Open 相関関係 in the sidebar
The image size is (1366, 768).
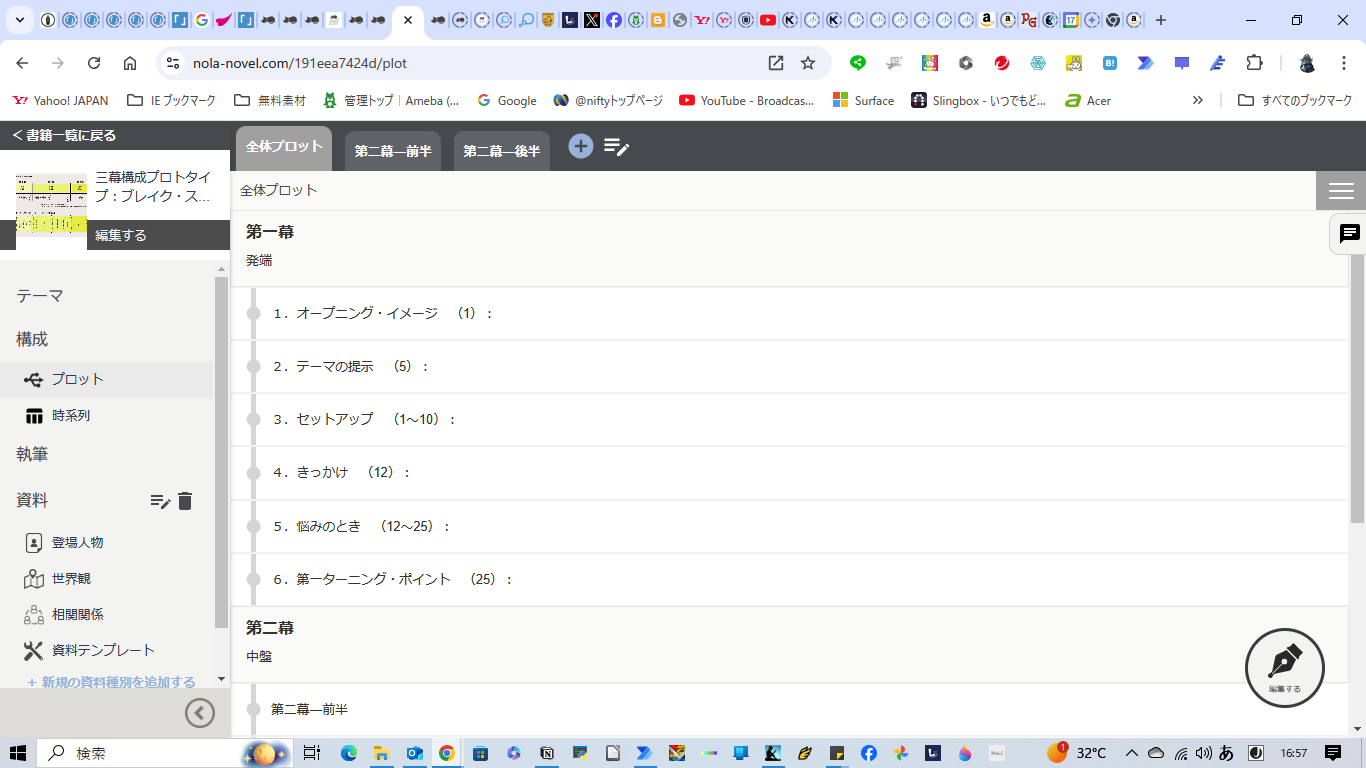click(x=77, y=614)
